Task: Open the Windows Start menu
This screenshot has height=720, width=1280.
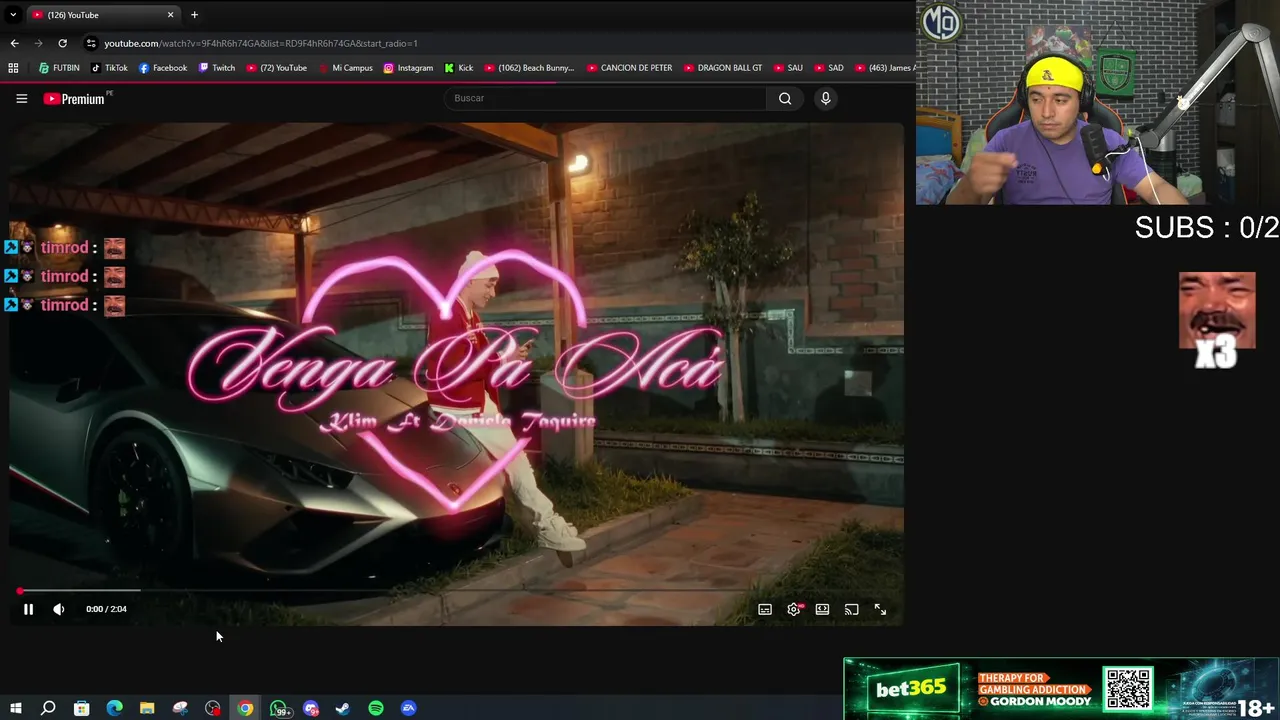Action: click(x=15, y=708)
